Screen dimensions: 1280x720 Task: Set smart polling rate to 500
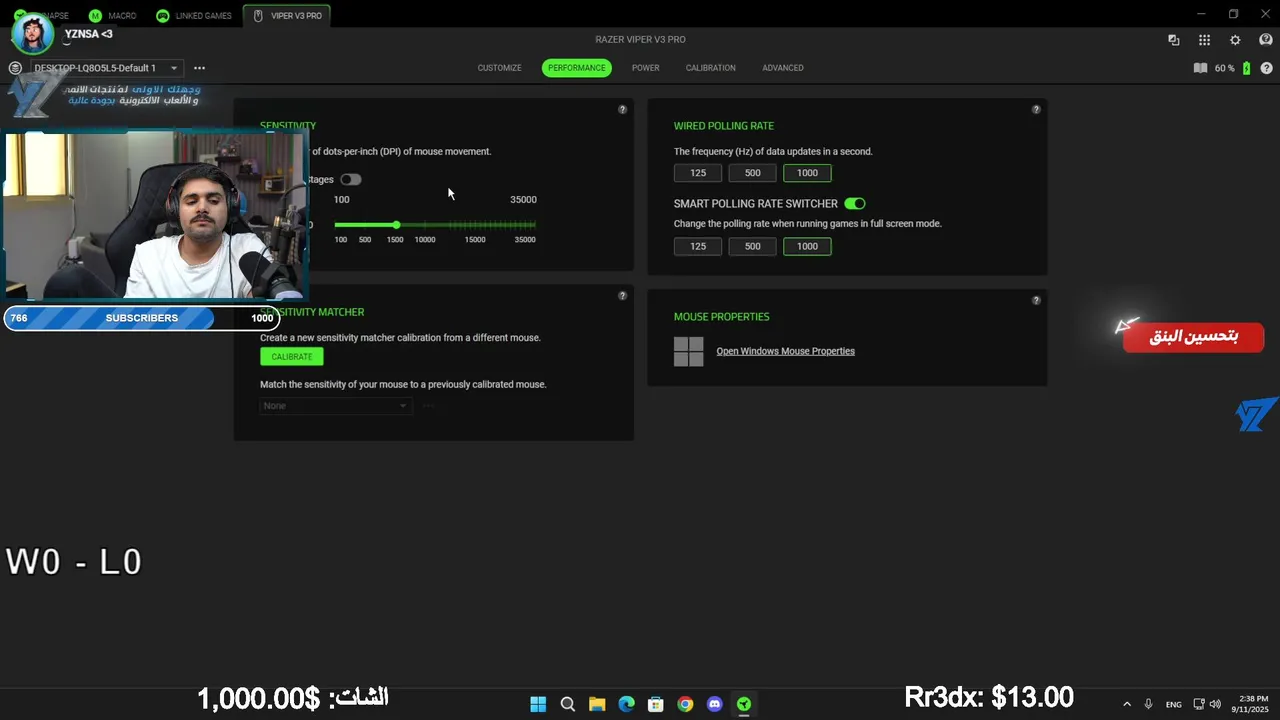tap(752, 246)
